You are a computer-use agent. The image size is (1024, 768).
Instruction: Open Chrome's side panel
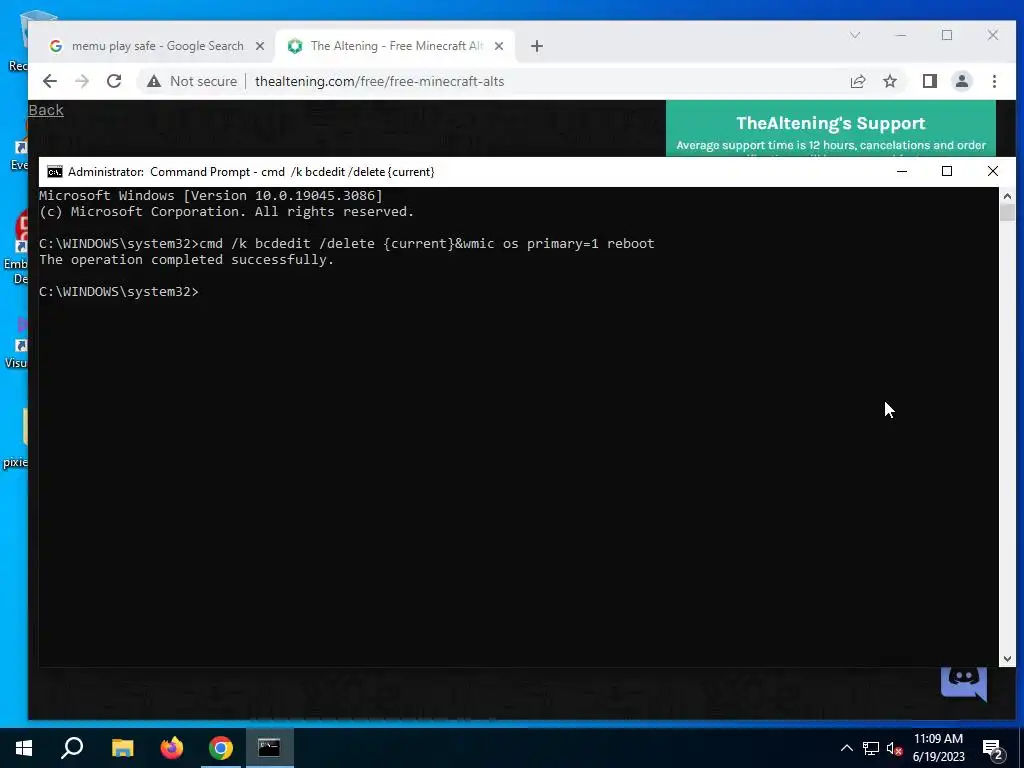coord(929,81)
